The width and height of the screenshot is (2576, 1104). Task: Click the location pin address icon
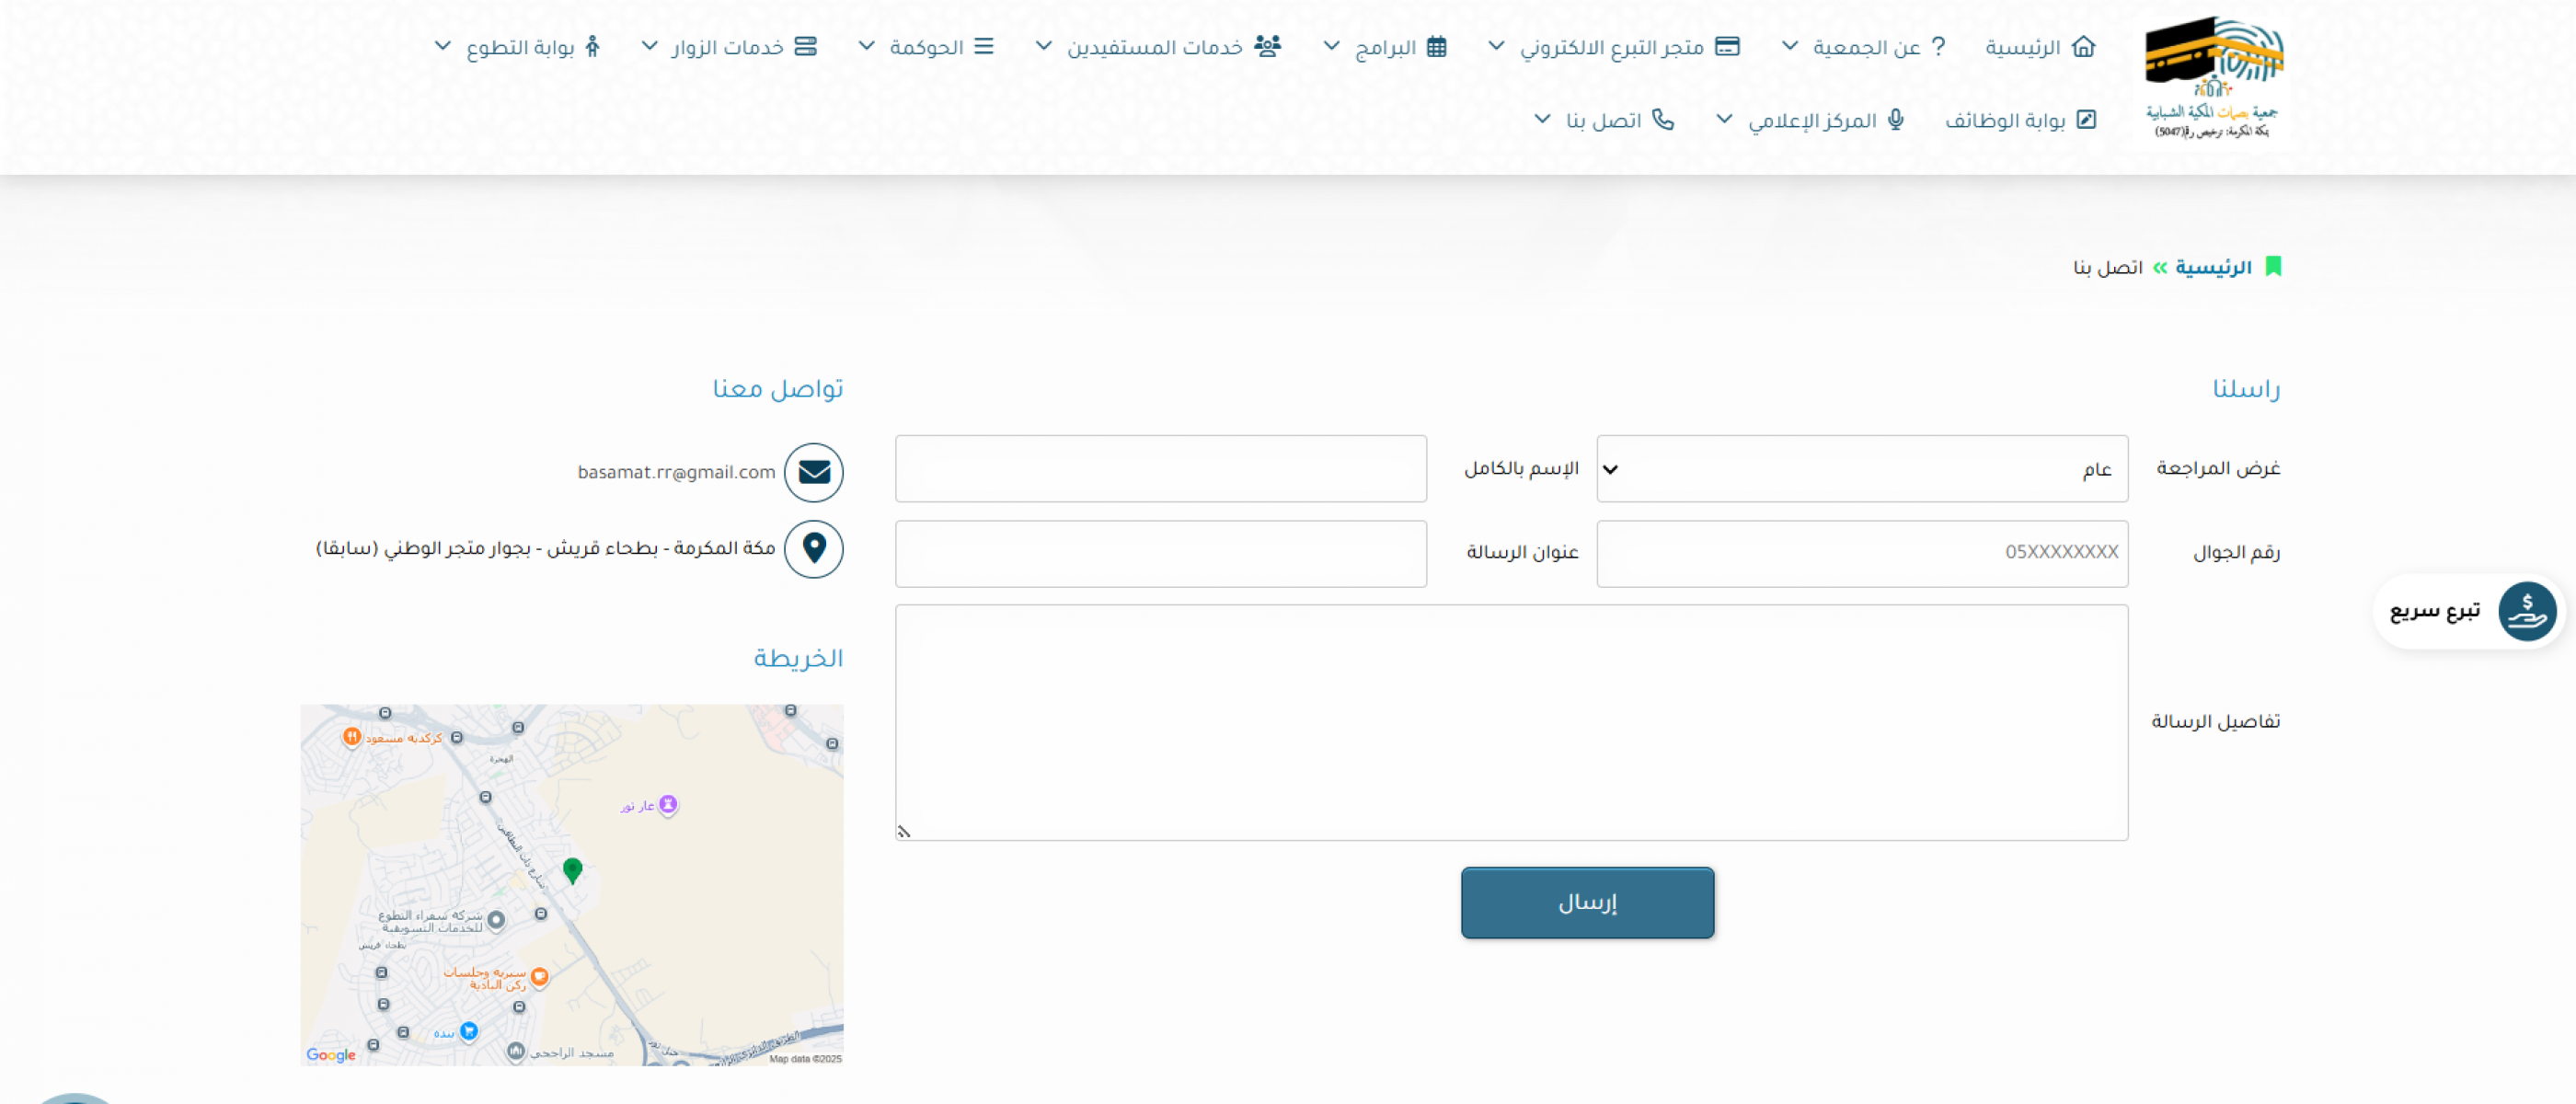click(813, 548)
